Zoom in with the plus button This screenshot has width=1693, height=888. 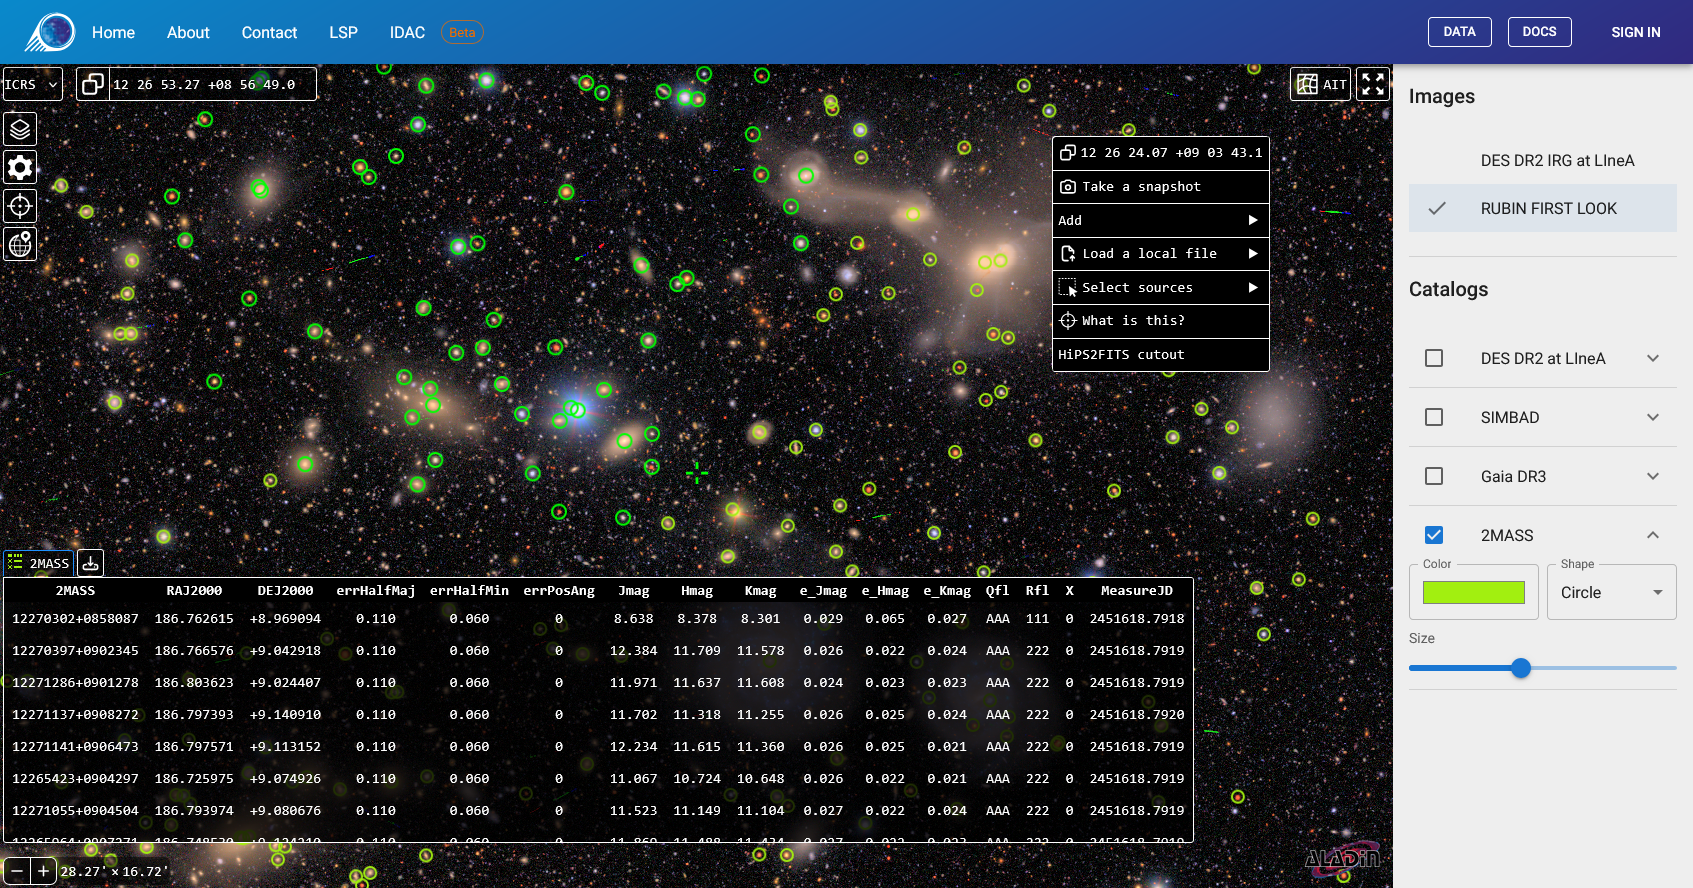43,871
